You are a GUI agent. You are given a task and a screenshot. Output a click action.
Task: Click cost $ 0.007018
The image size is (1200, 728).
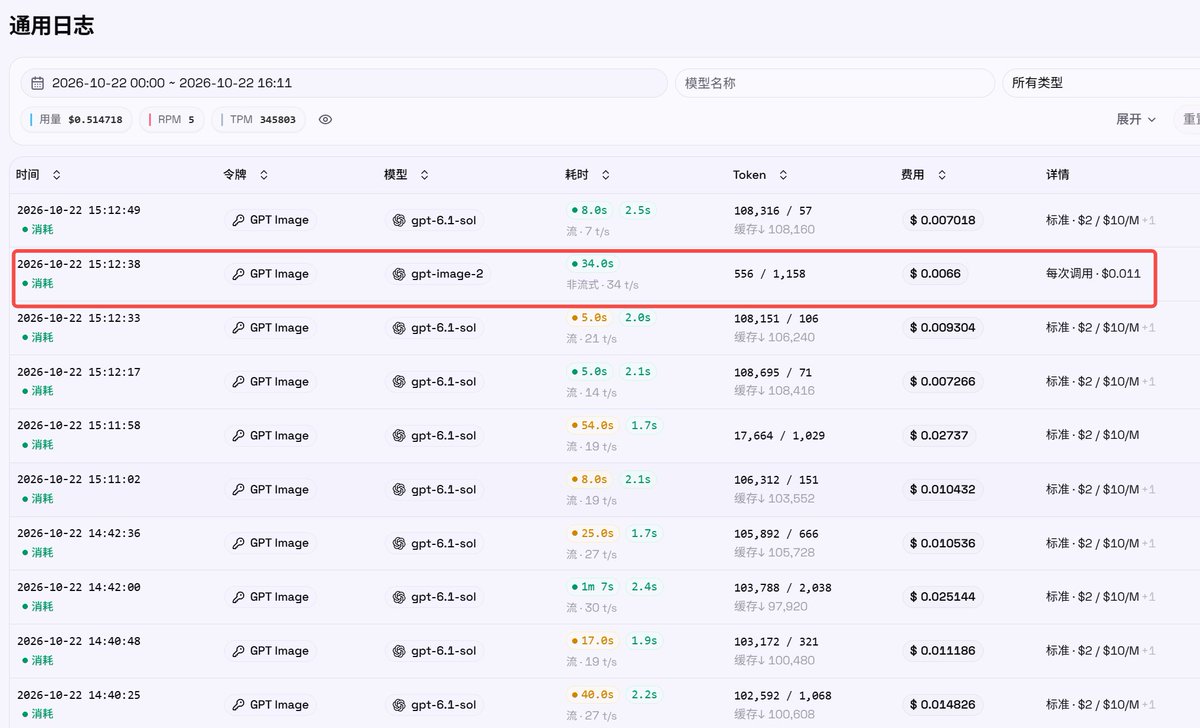tap(942, 220)
